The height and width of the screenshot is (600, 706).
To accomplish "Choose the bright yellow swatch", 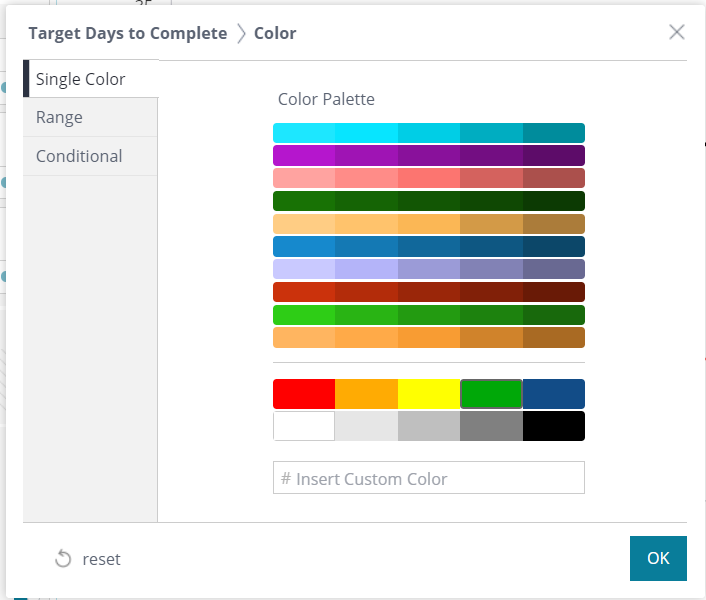I will [428, 394].
